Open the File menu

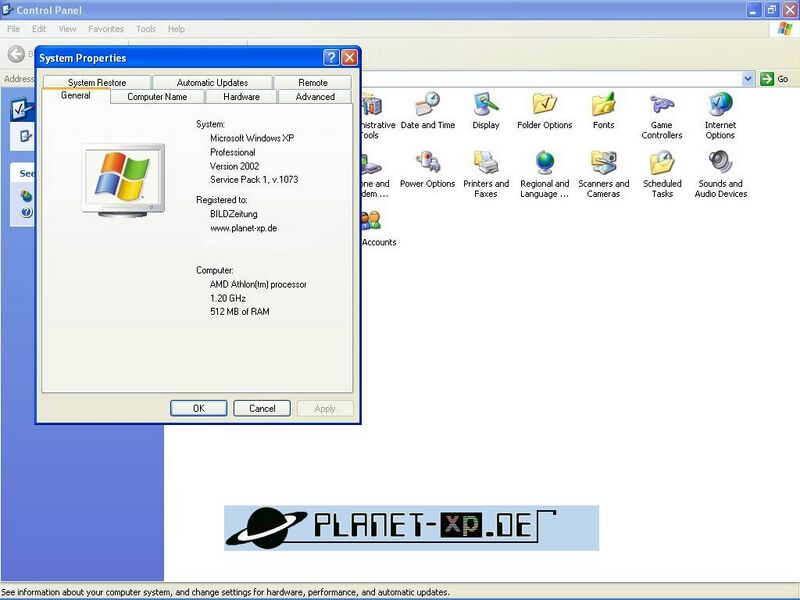(x=14, y=29)
